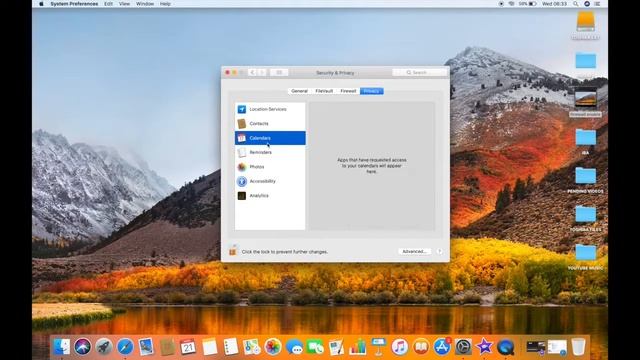Open the Help menu
Image resolution: width=640 pixels, height=360 pixels.
click(x=165, y=4)
